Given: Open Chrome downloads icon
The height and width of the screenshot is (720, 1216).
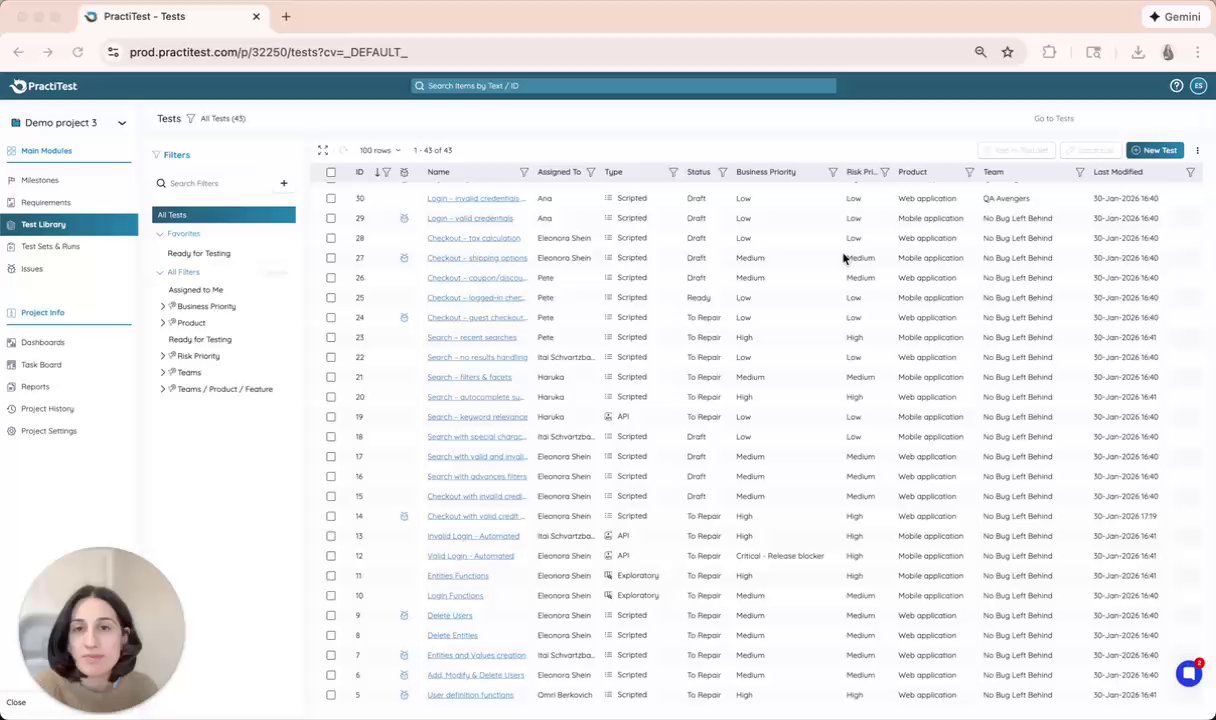Looking at the screenshot, I should 1138,52.
